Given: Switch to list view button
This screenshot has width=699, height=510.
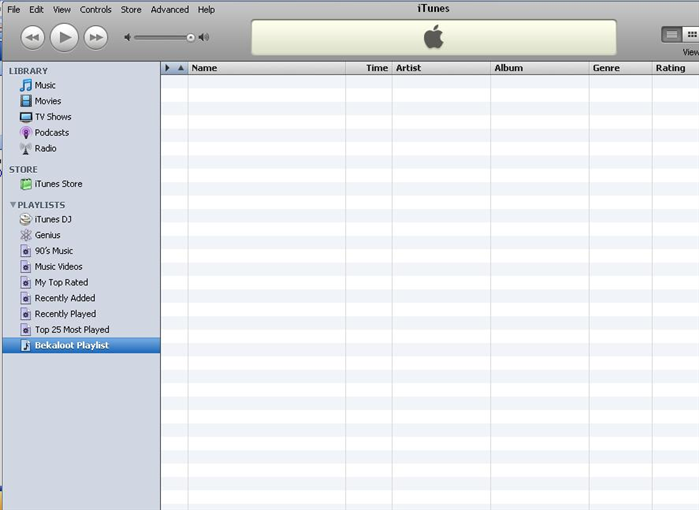Looking at the screenshot, I should (x=671, y=34).
